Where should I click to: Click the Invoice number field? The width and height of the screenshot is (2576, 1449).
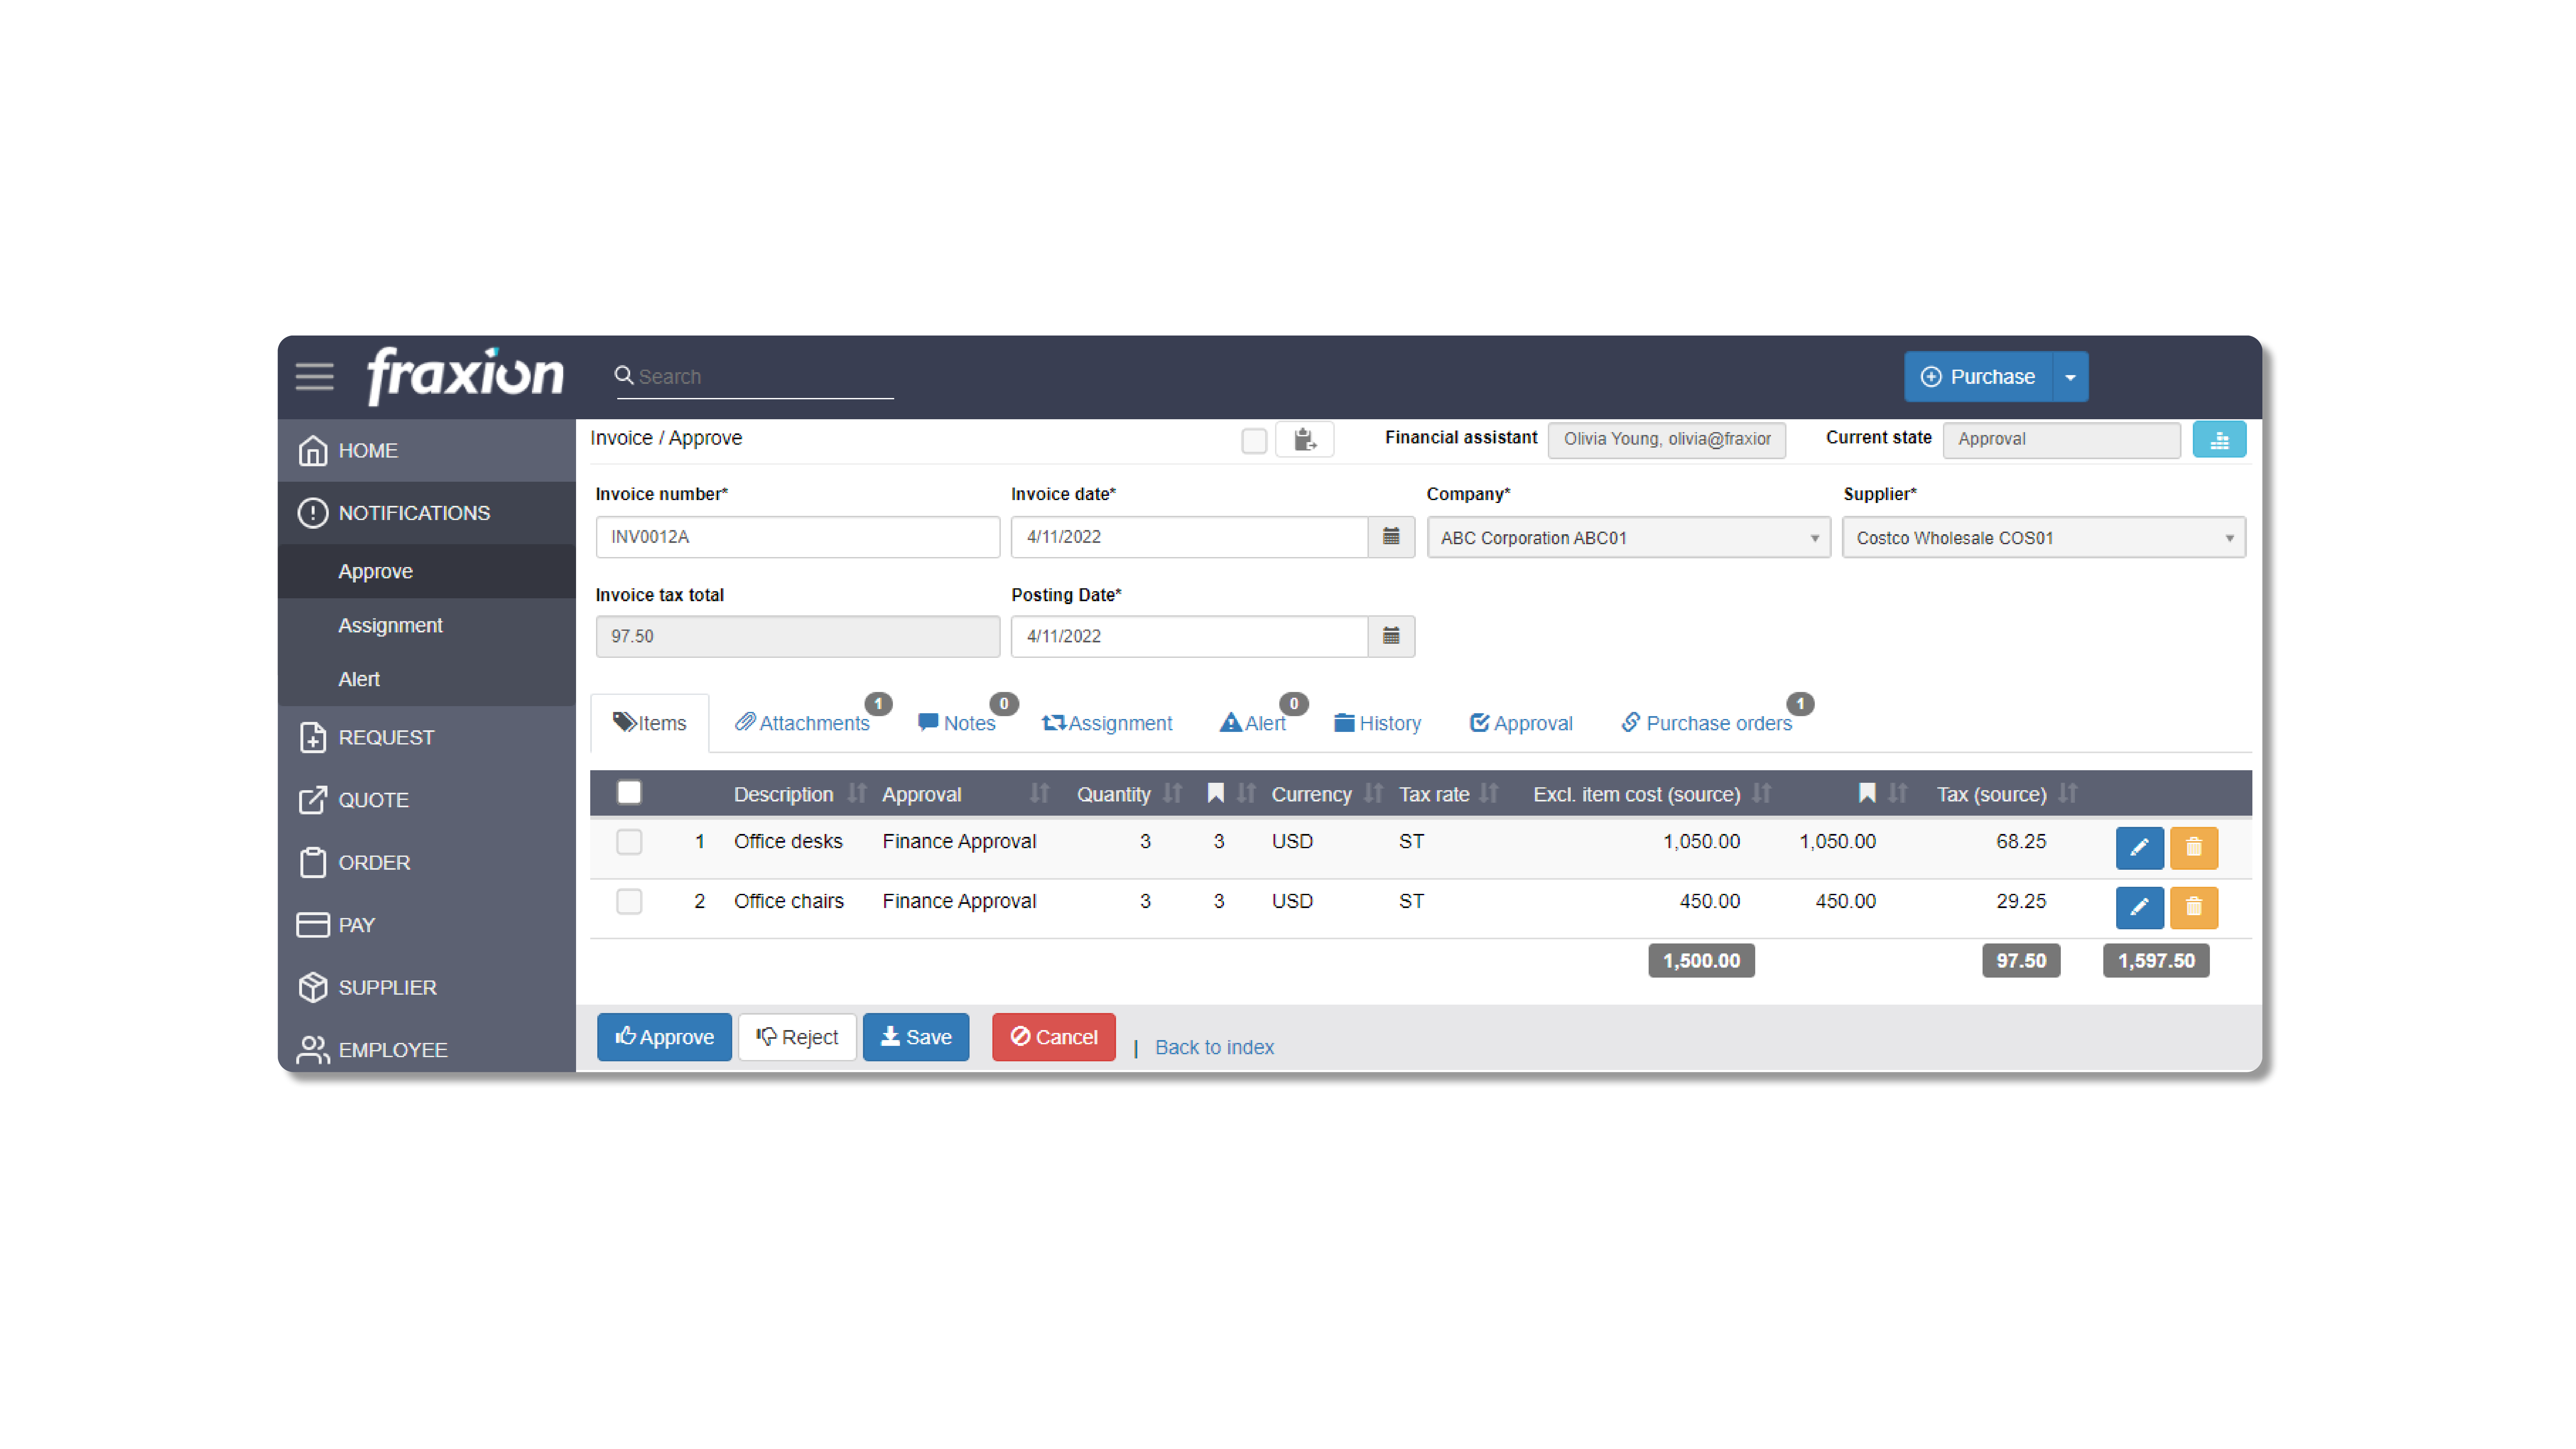pos(798,537)
